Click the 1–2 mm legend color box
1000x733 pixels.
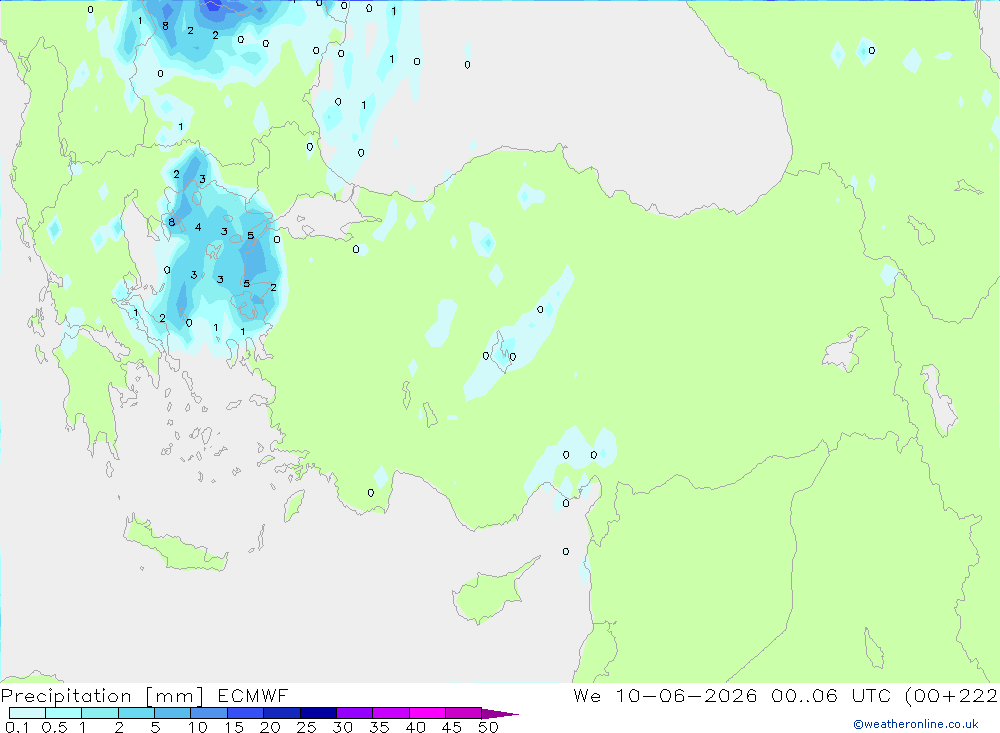point(99,713)
